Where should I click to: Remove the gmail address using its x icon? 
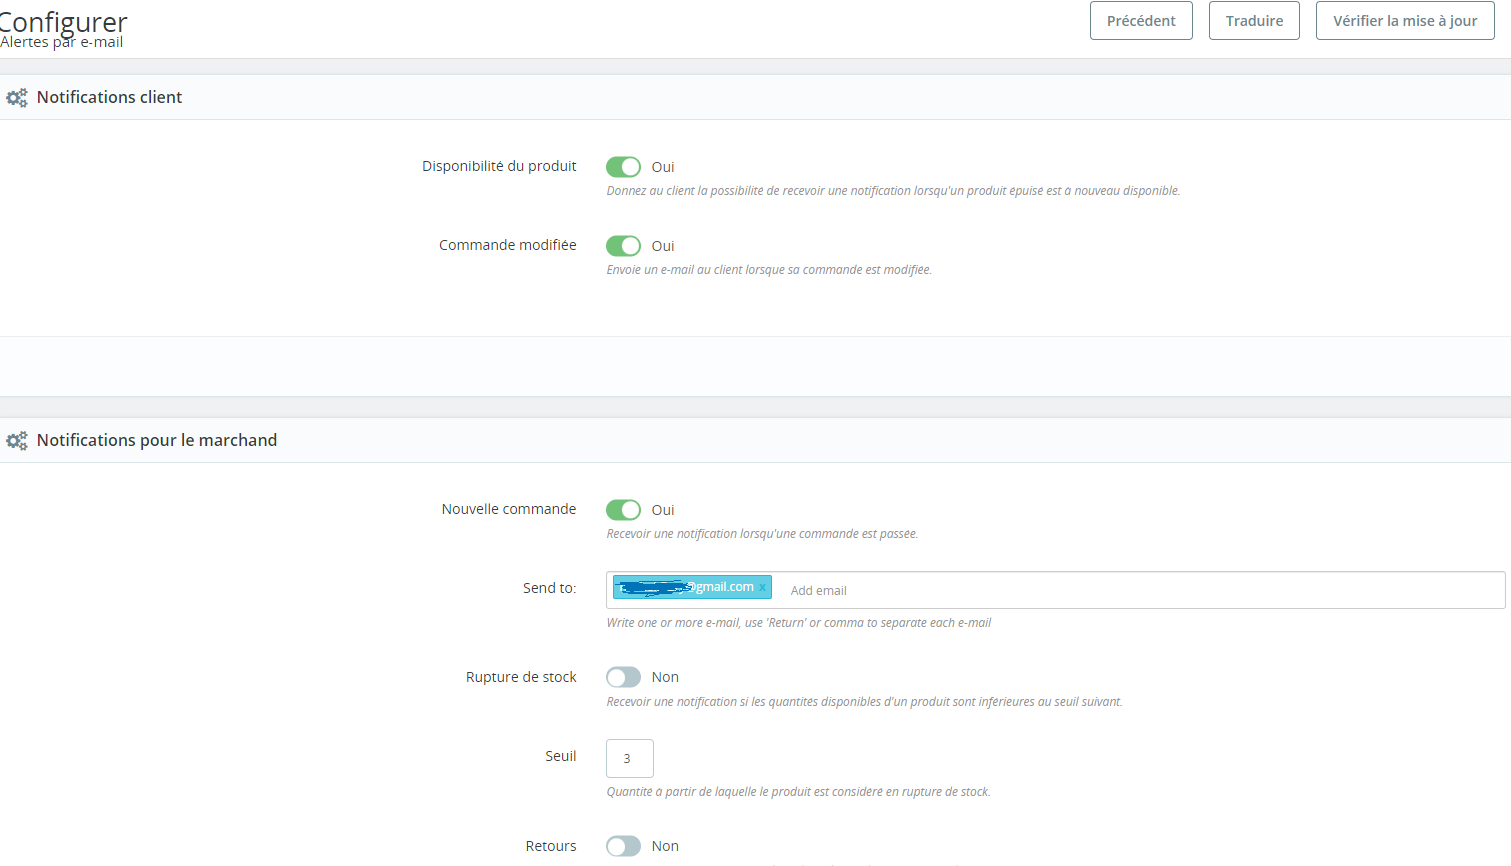(x=761, y=587)
